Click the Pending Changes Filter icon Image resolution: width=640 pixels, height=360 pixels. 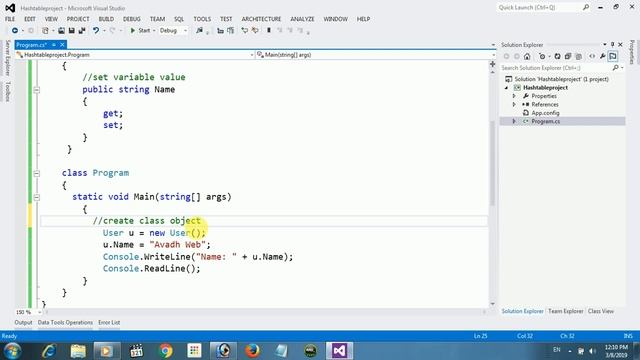(542, 56)
